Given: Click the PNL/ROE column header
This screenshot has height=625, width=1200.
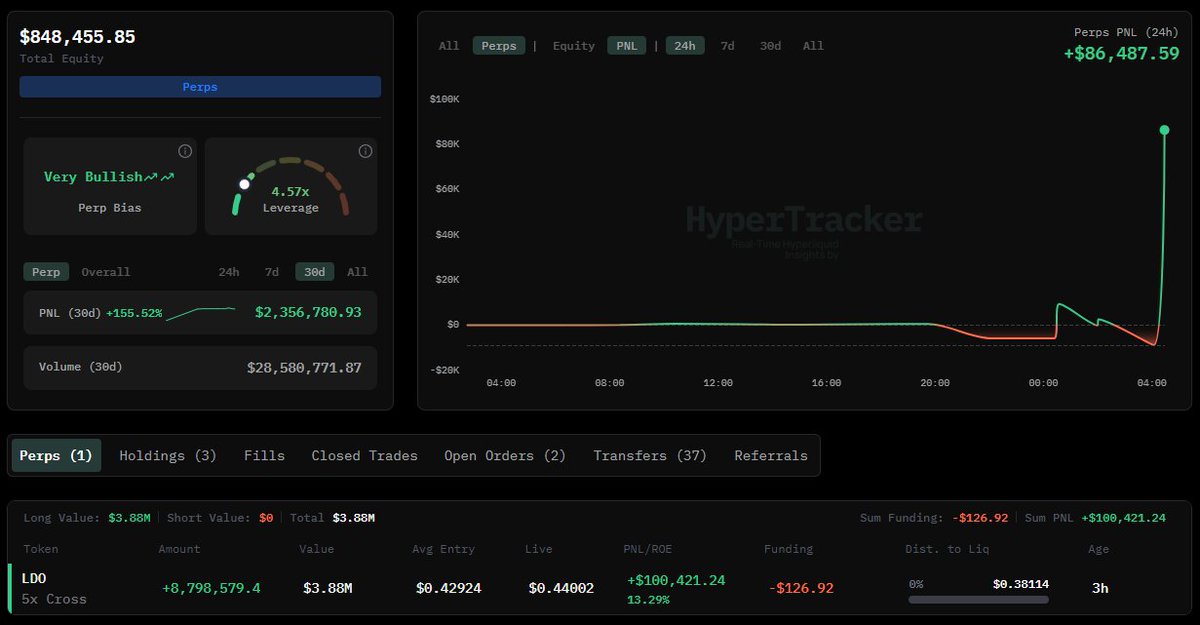Looking at the screenshot, I should 650,549.
